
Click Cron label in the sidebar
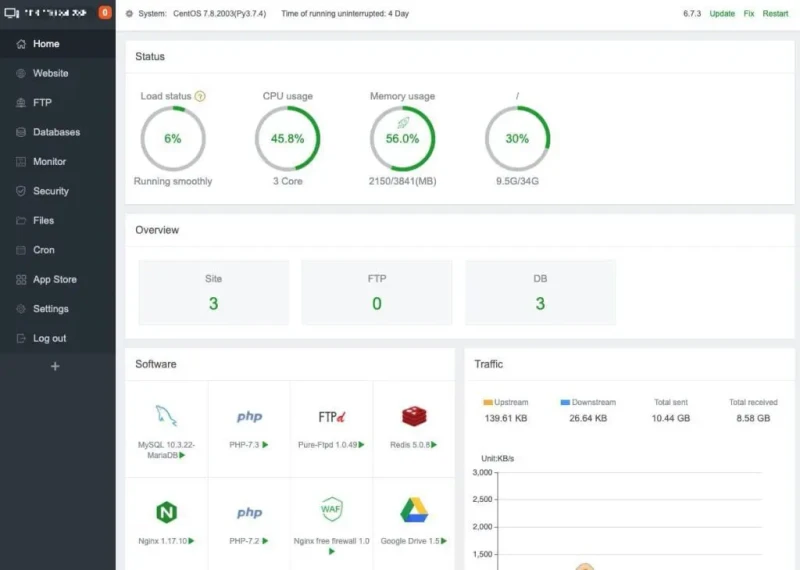coord(44,250)
